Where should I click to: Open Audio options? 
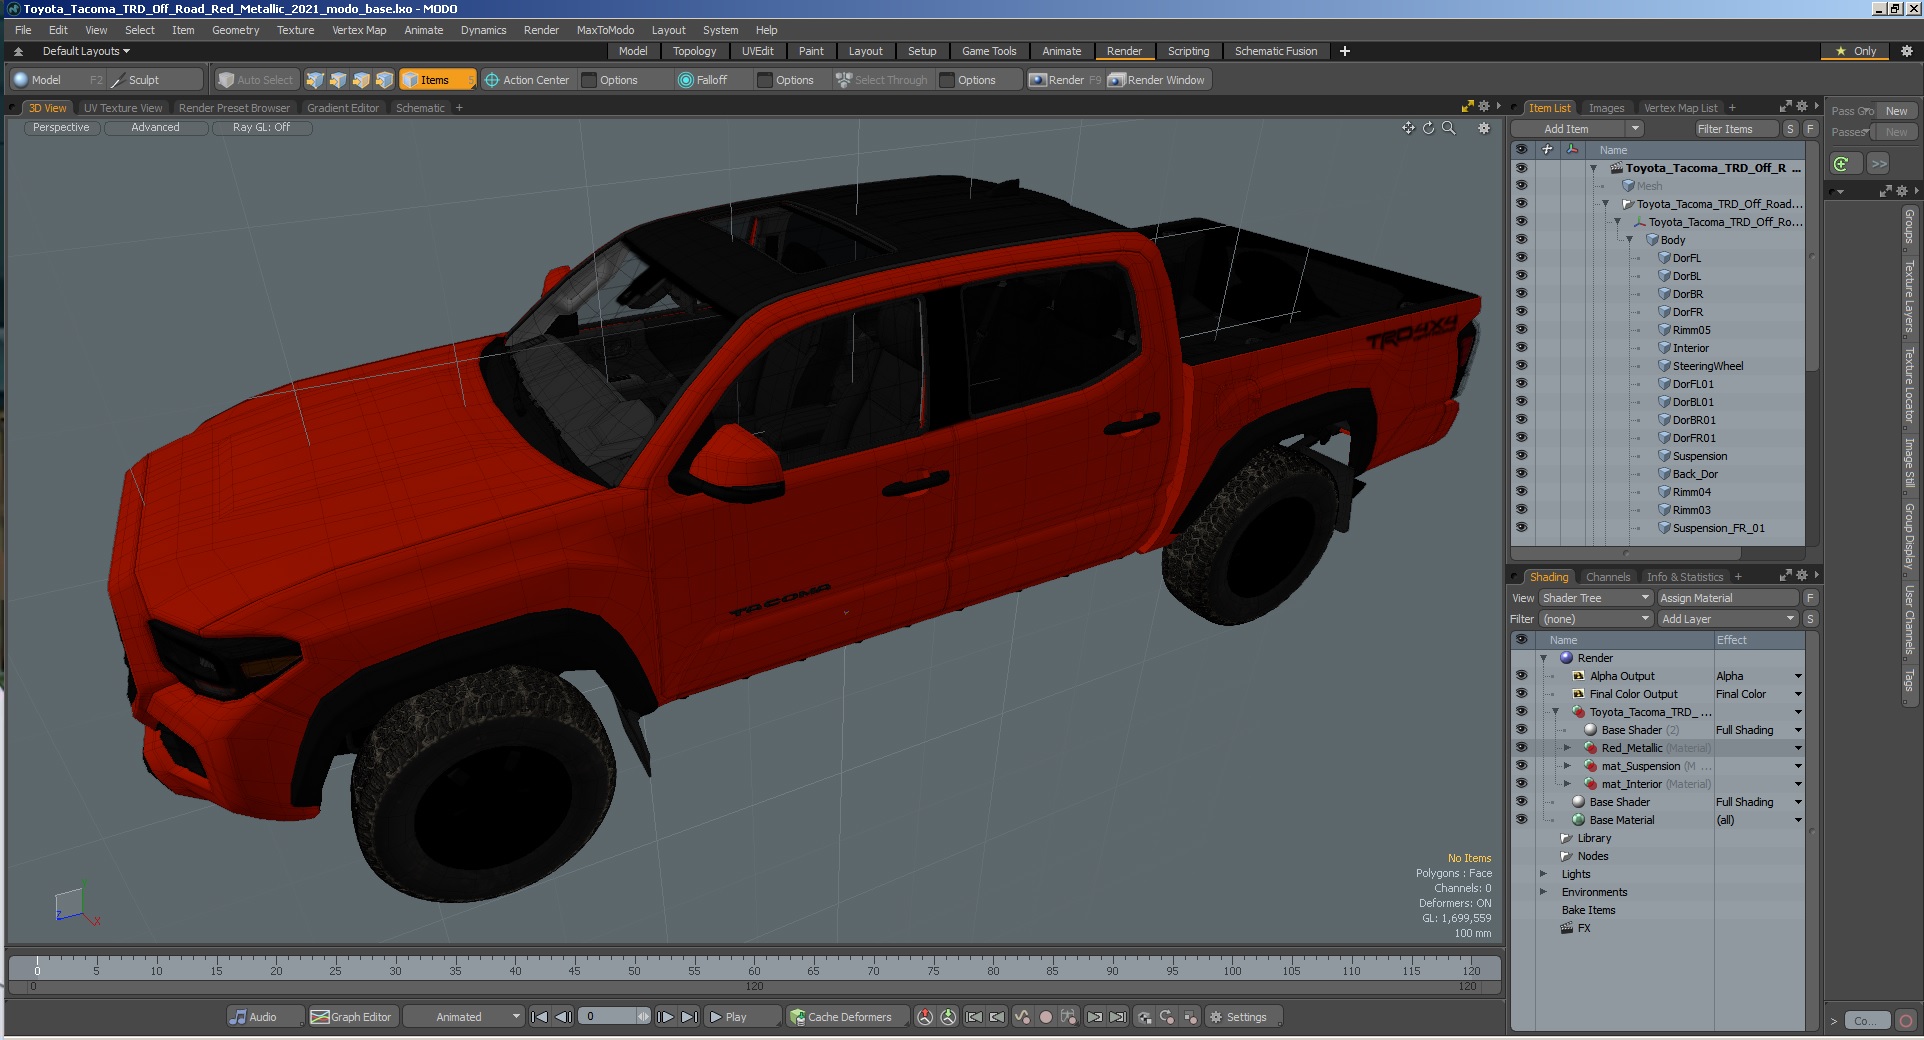pyautogui.click(x=265, y=1017)
